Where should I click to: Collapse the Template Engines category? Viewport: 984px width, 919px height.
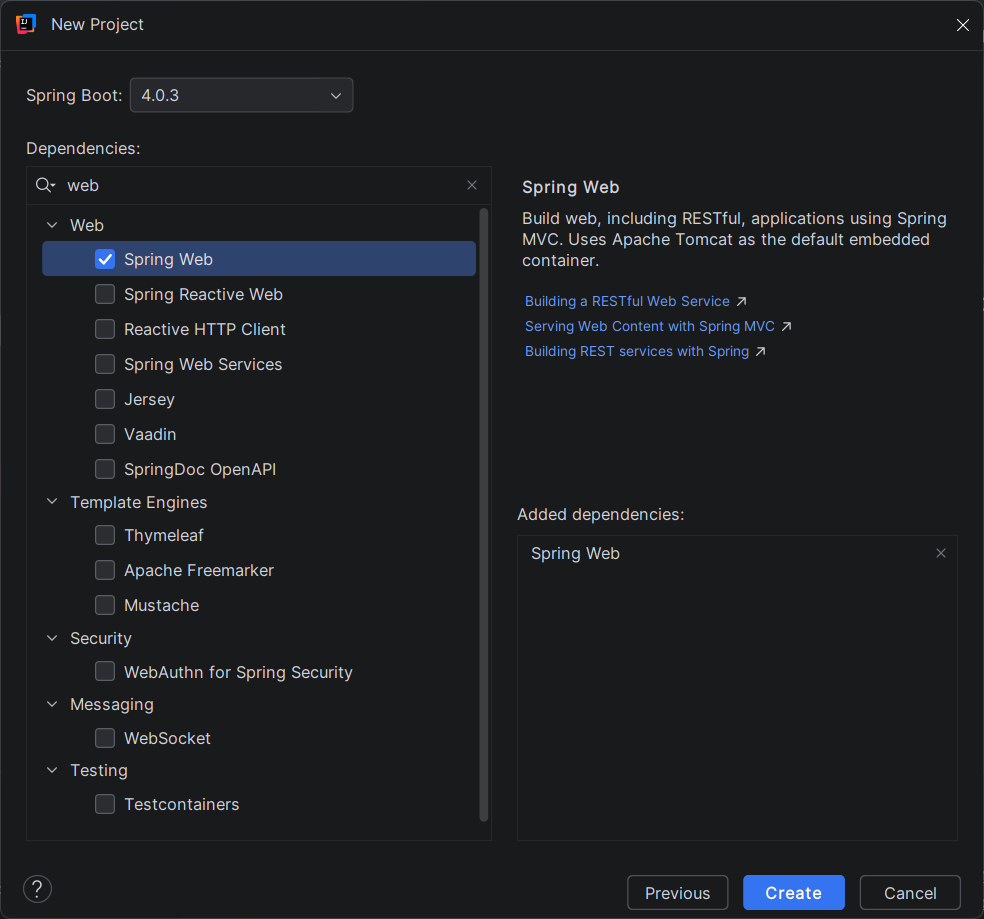[52, 502]
